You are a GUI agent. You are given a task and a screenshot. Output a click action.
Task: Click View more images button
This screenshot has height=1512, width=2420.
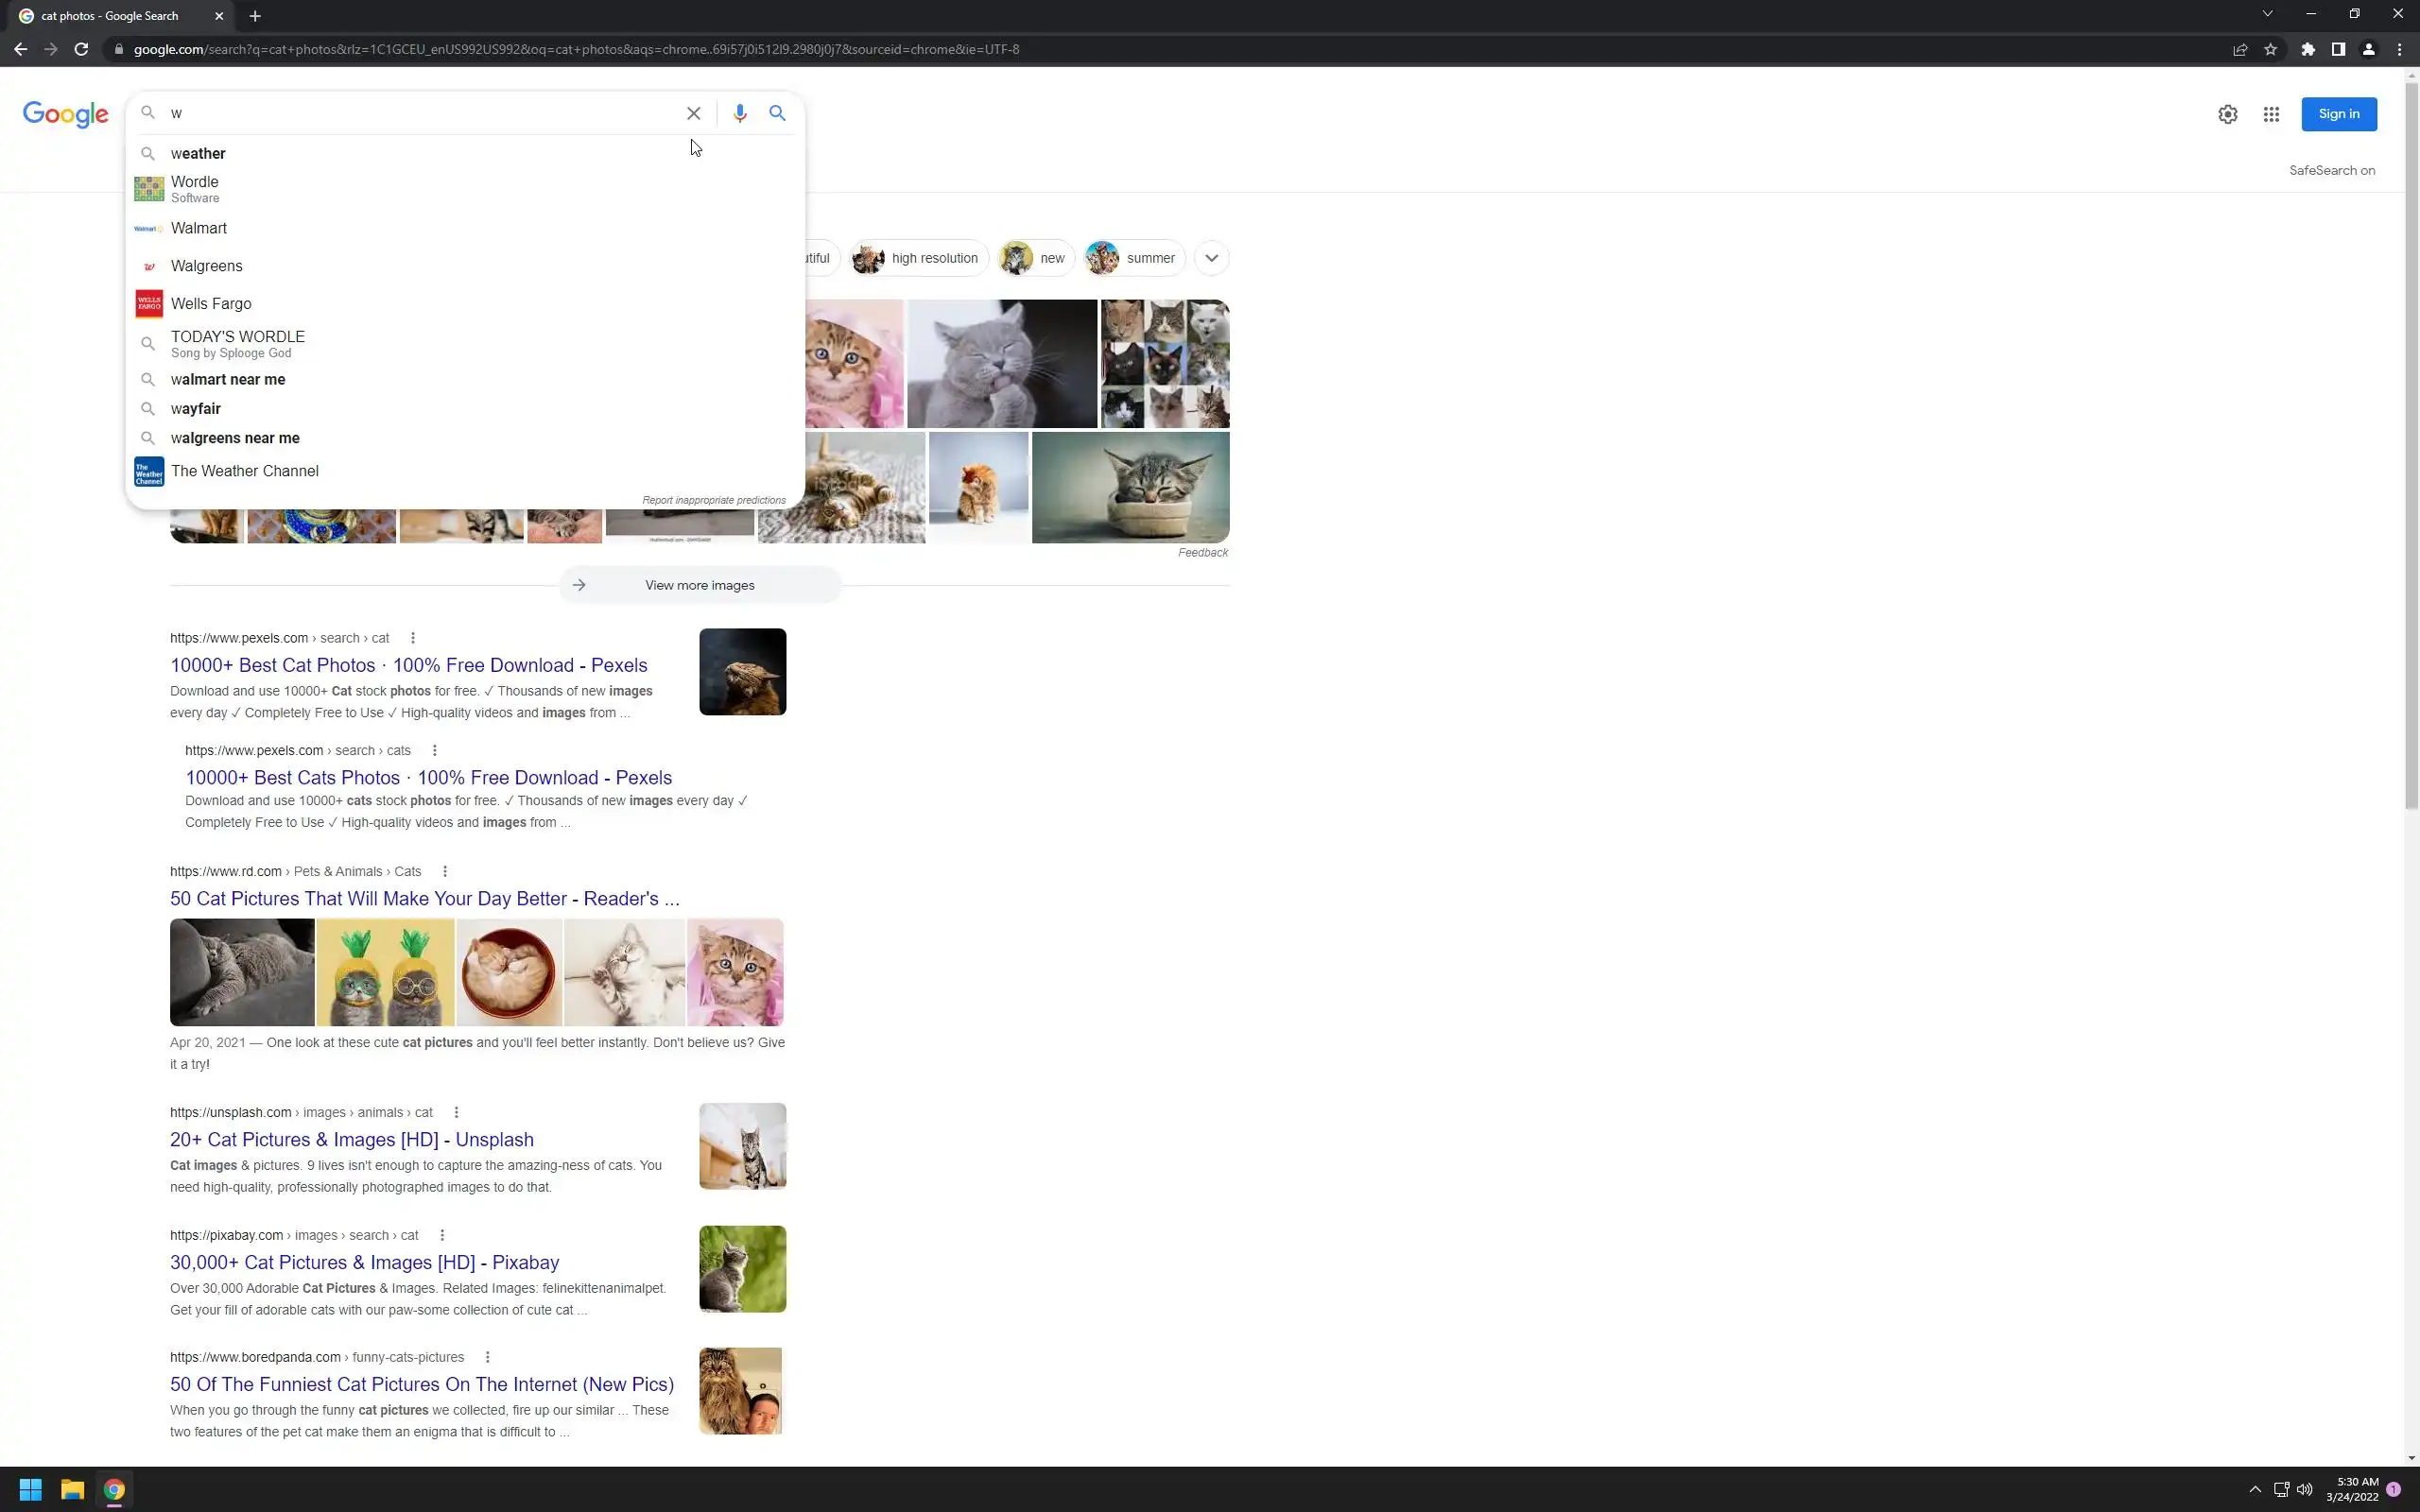coord(699,585)
